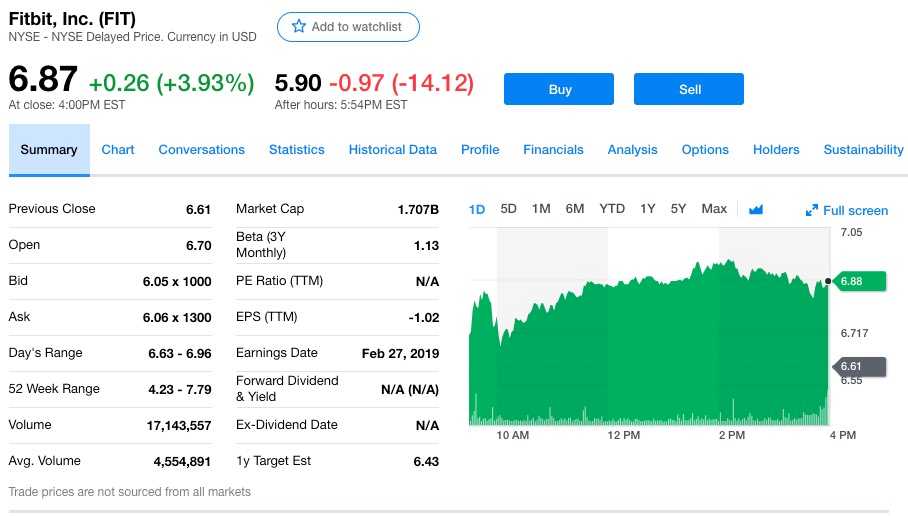908x516 pixels.
Task: Click the 52 Week Range value 4.23 - 7.79
Action: [x=180, y=389]
